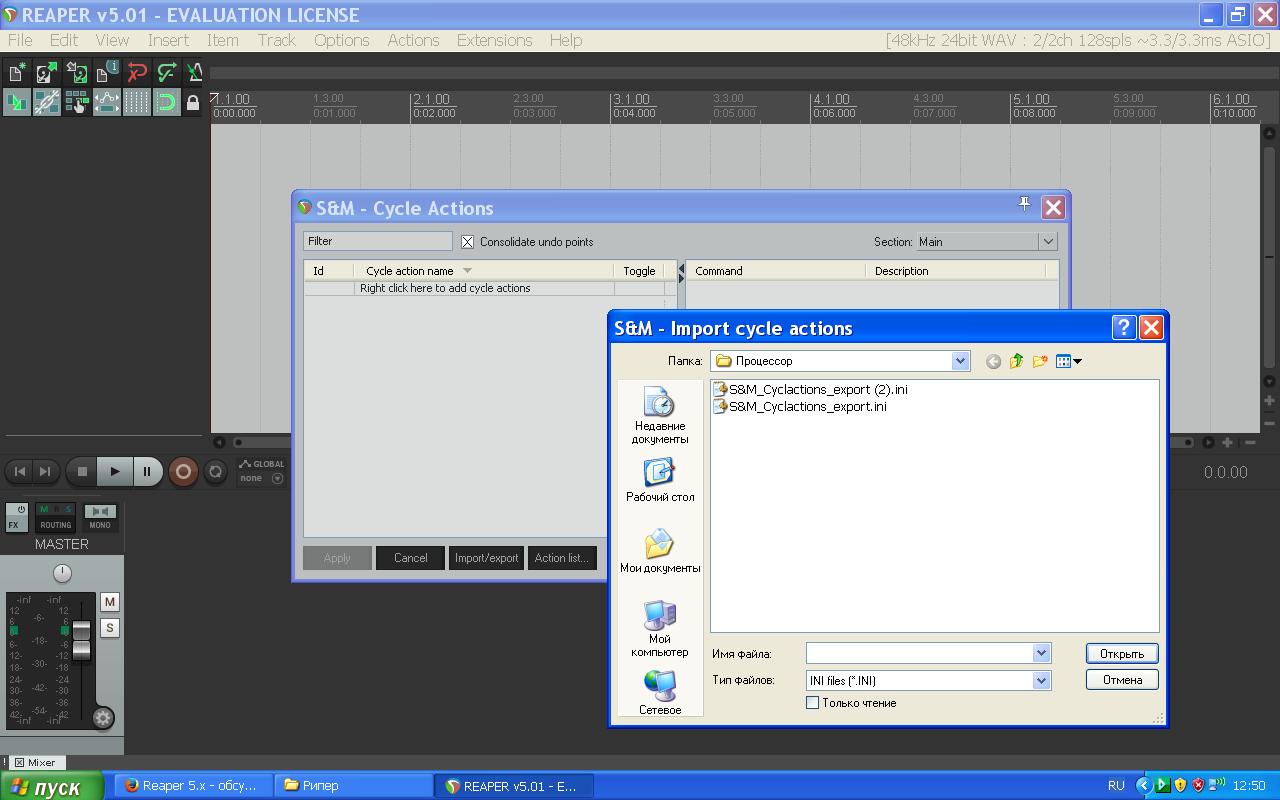Toggle envelope points move with items

coord(107,102)
